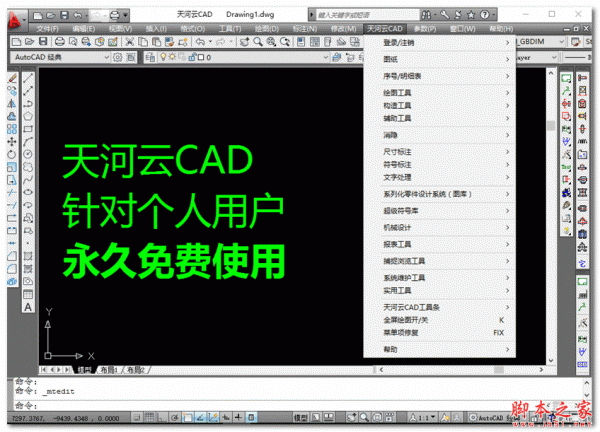Toggle Ortho mode in status bar
The height and width of the screenshot is (432, 600).
pyautogui.click(x=161, y=417)
